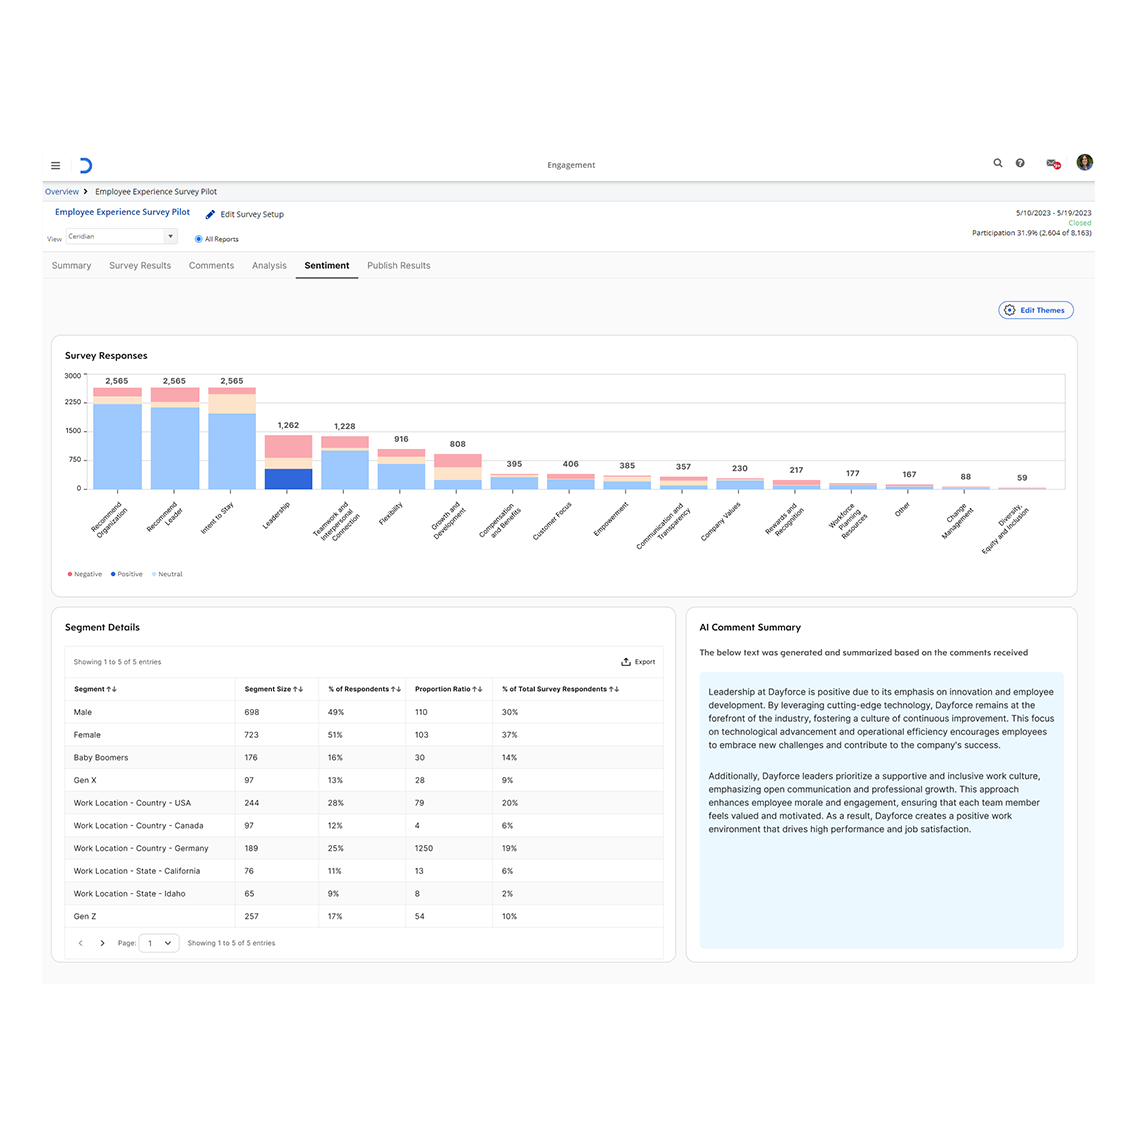
Task: Click the Edit Survey Setup pencil icon
Action: tap(210, 215)
